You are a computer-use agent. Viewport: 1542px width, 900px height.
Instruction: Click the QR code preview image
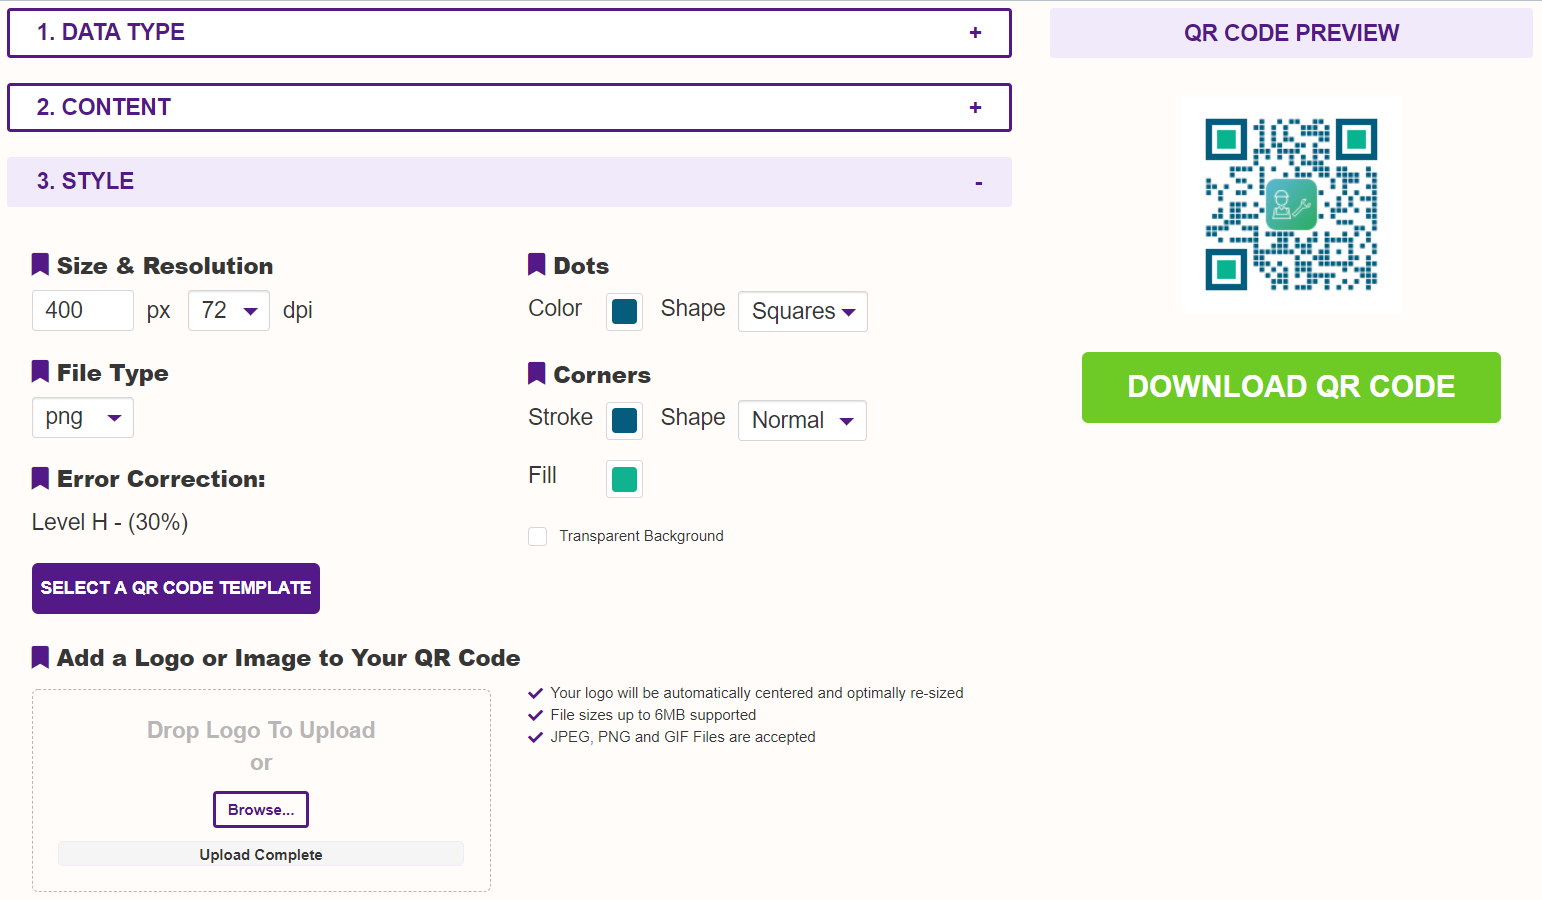pos(1291,205)
